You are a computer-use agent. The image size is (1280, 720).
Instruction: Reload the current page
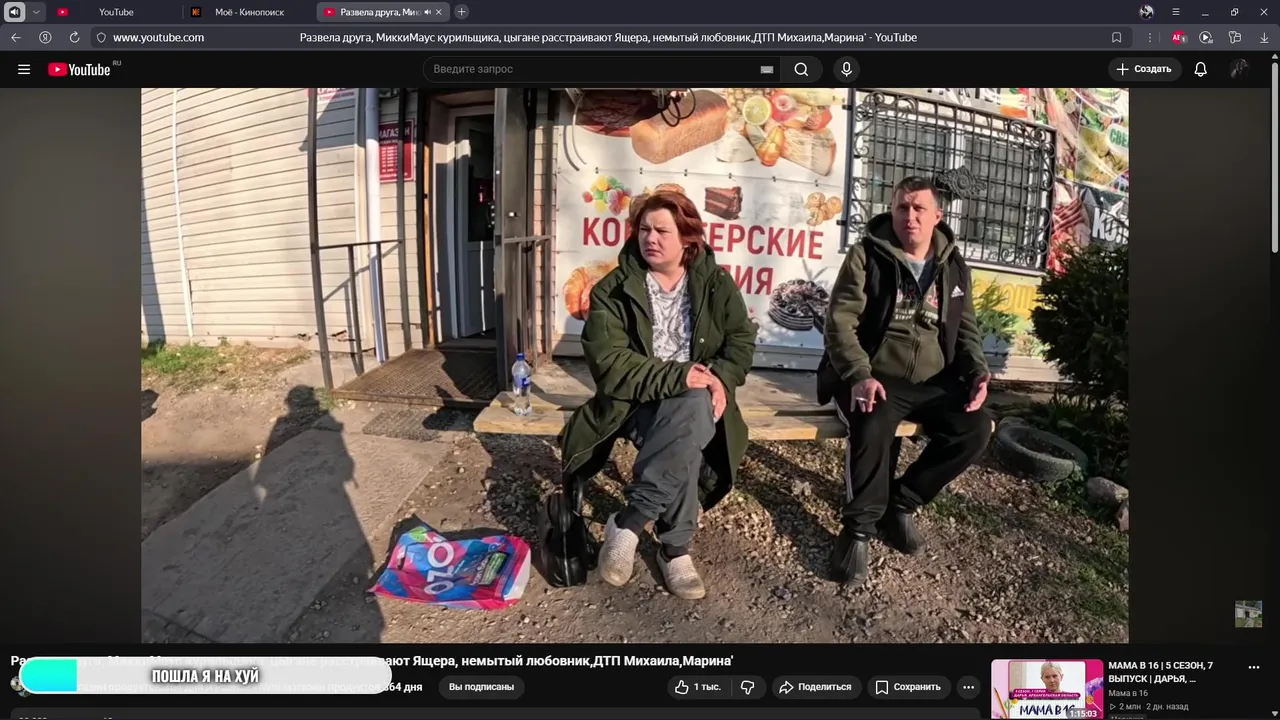pyautogui.click(x=74, y=37)
